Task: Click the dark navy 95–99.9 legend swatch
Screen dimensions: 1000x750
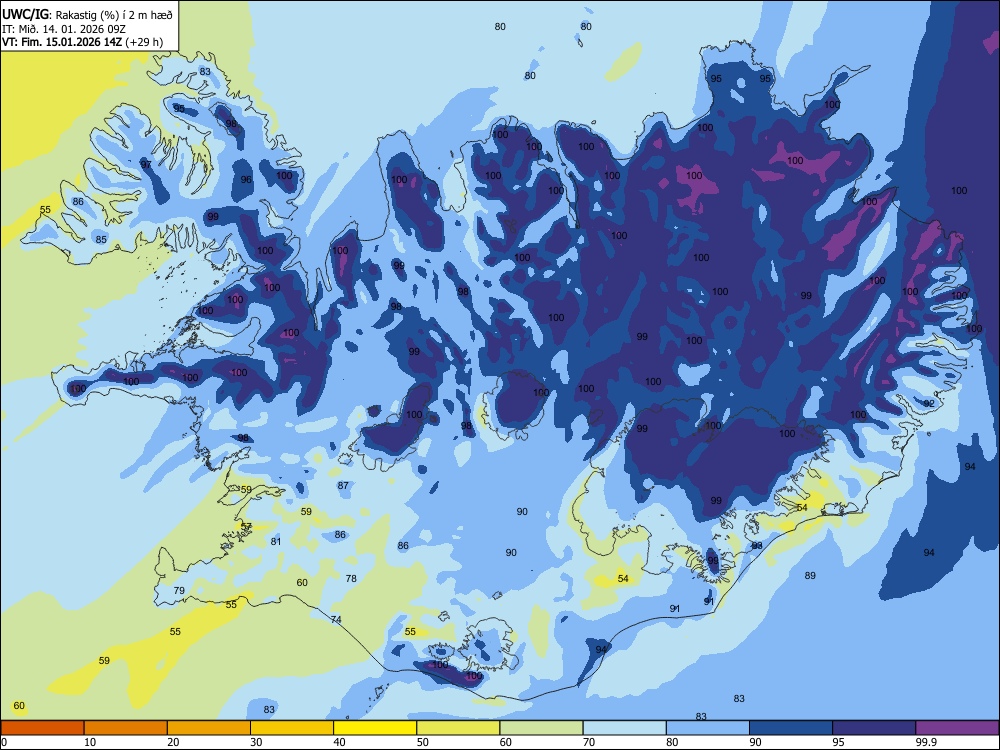Action: click(x=874, y=728)
